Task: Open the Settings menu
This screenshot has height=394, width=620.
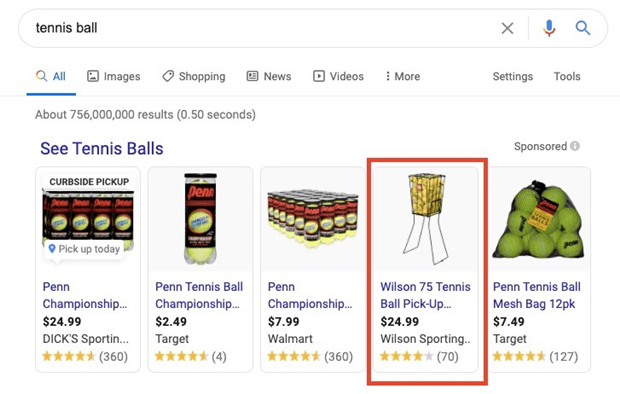Action: (x=512, y=76)
